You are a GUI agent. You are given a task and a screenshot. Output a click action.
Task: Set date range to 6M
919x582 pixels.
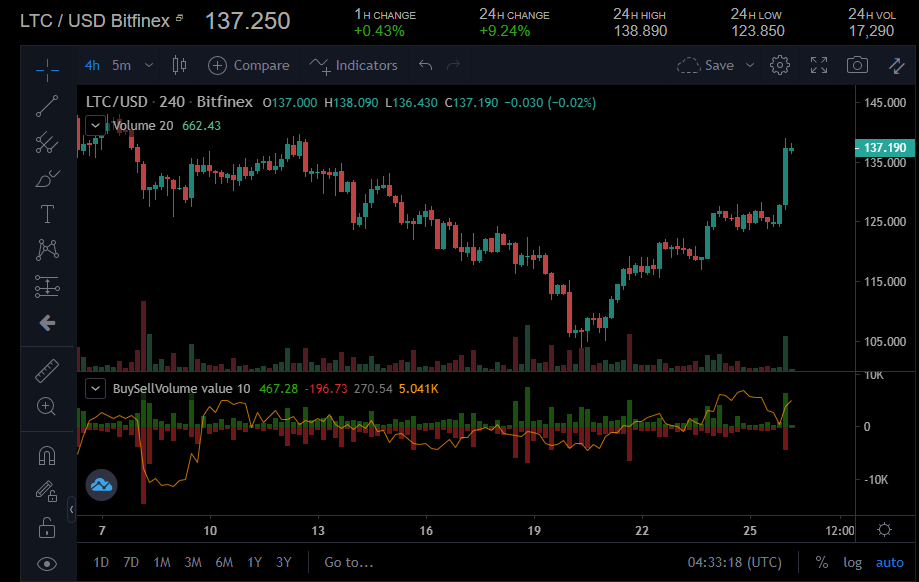tap(224, 563)
